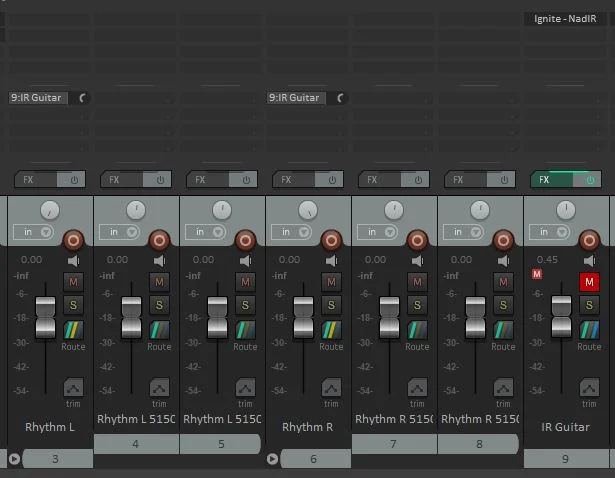Solo the Rhythm L track
The width and height of the screenshot is (615, 478).
click(x=73, y=305)
